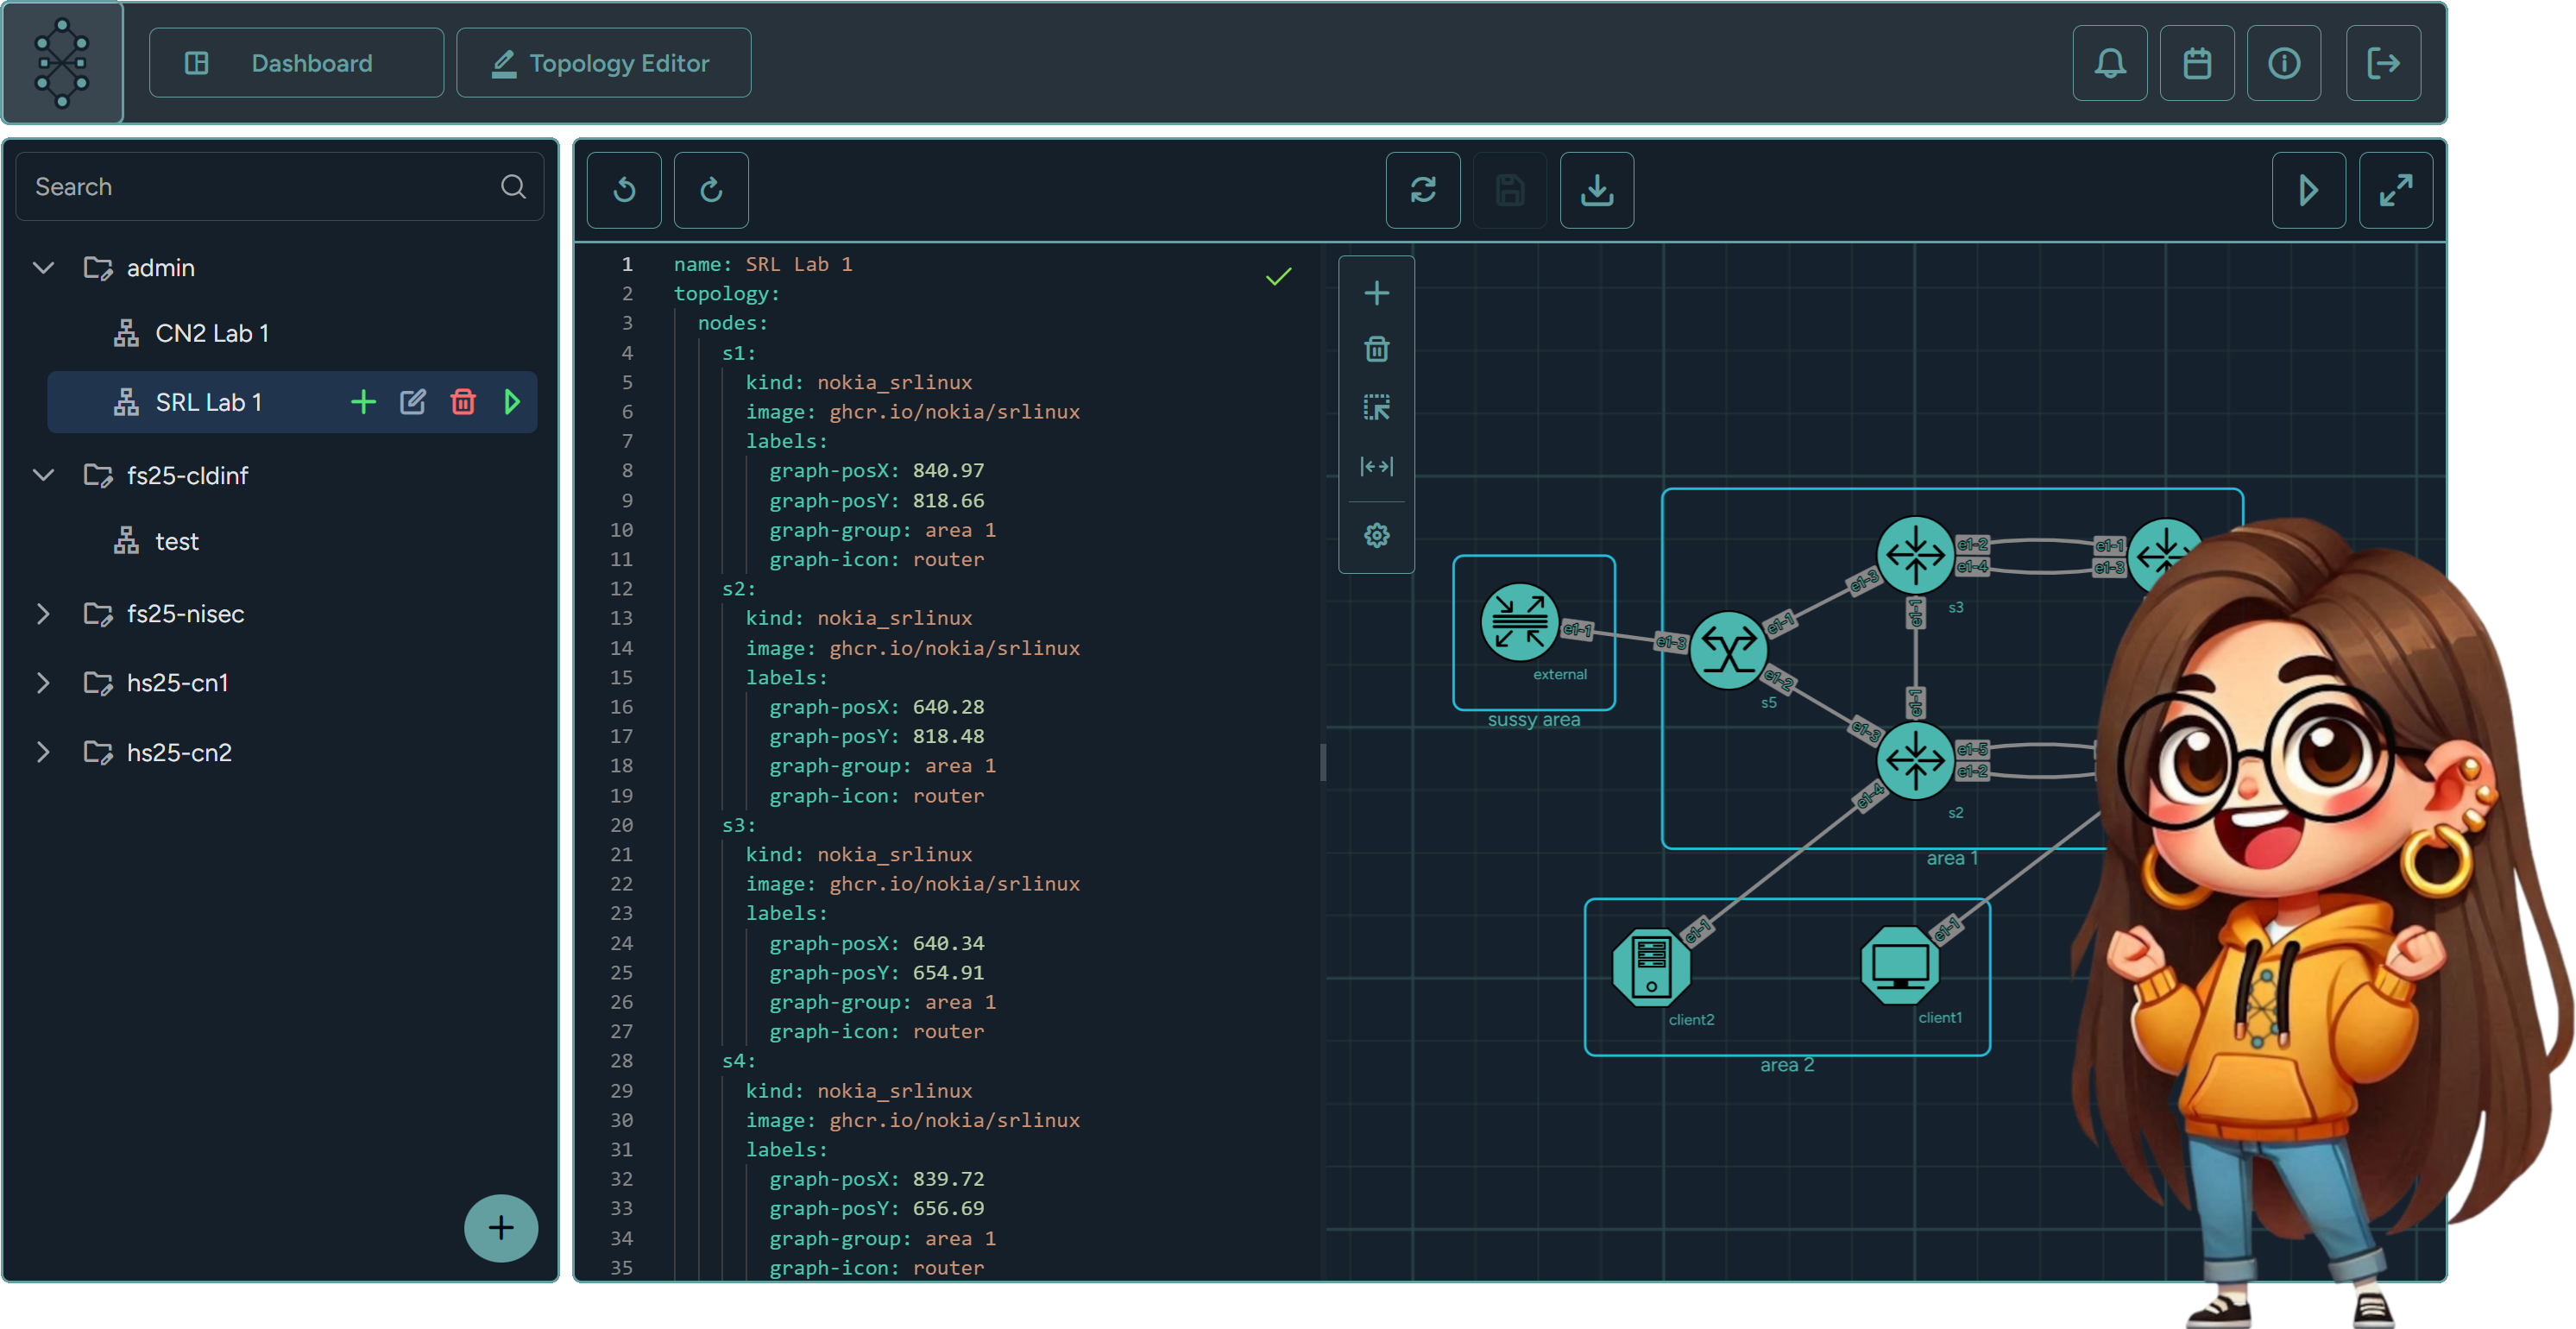This screenshot has height=1329, width=2576.
Task: Open the canvas settings gear
Action: tap(1377, 535)
